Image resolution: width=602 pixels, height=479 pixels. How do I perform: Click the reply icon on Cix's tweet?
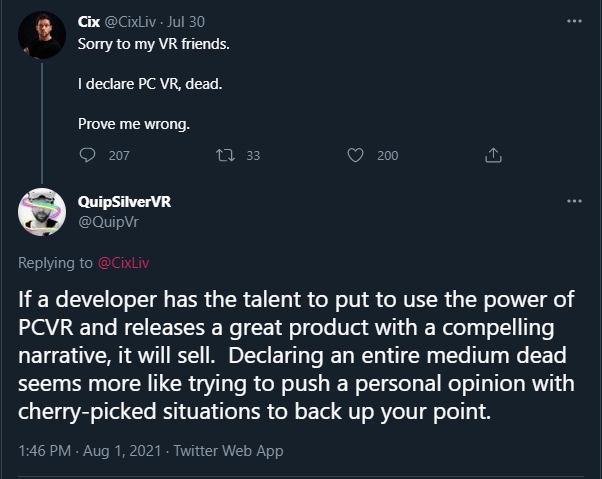click(89, 155)
